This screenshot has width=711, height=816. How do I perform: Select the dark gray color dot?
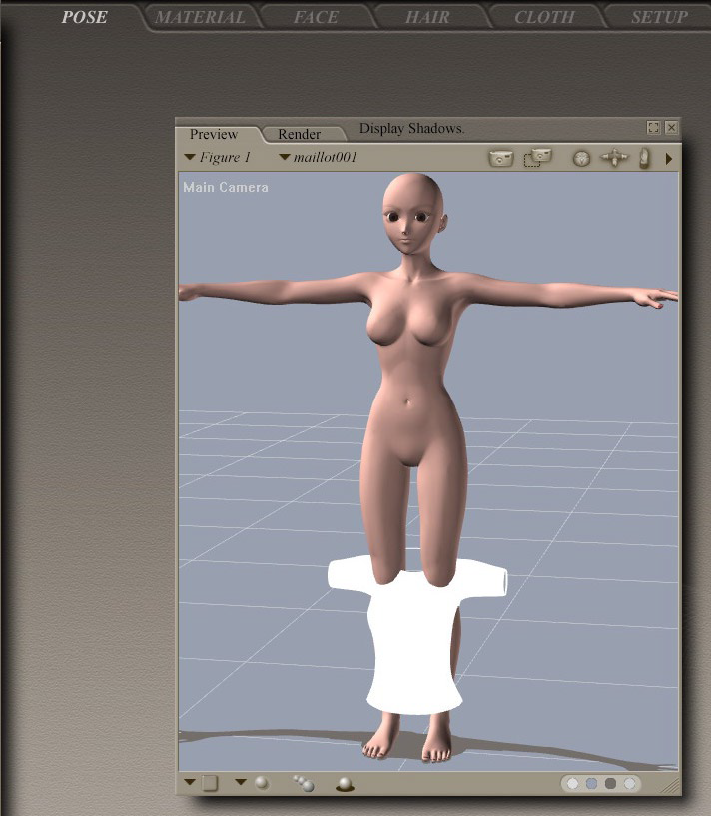point(610,784)
